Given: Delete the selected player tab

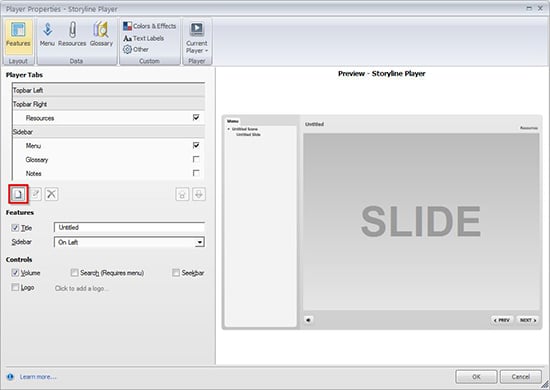Looking at the screenshot, I should [x=52, y=194].
